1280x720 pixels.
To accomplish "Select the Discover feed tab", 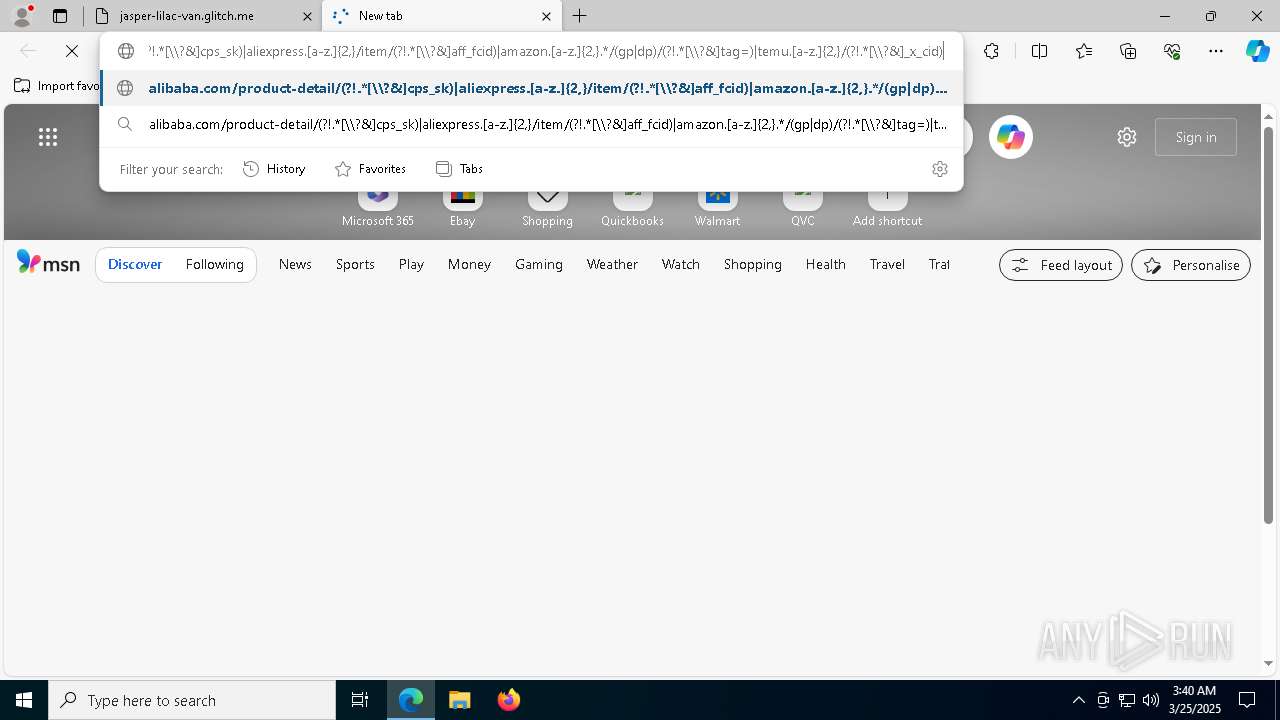I will [x=135, y=264].
